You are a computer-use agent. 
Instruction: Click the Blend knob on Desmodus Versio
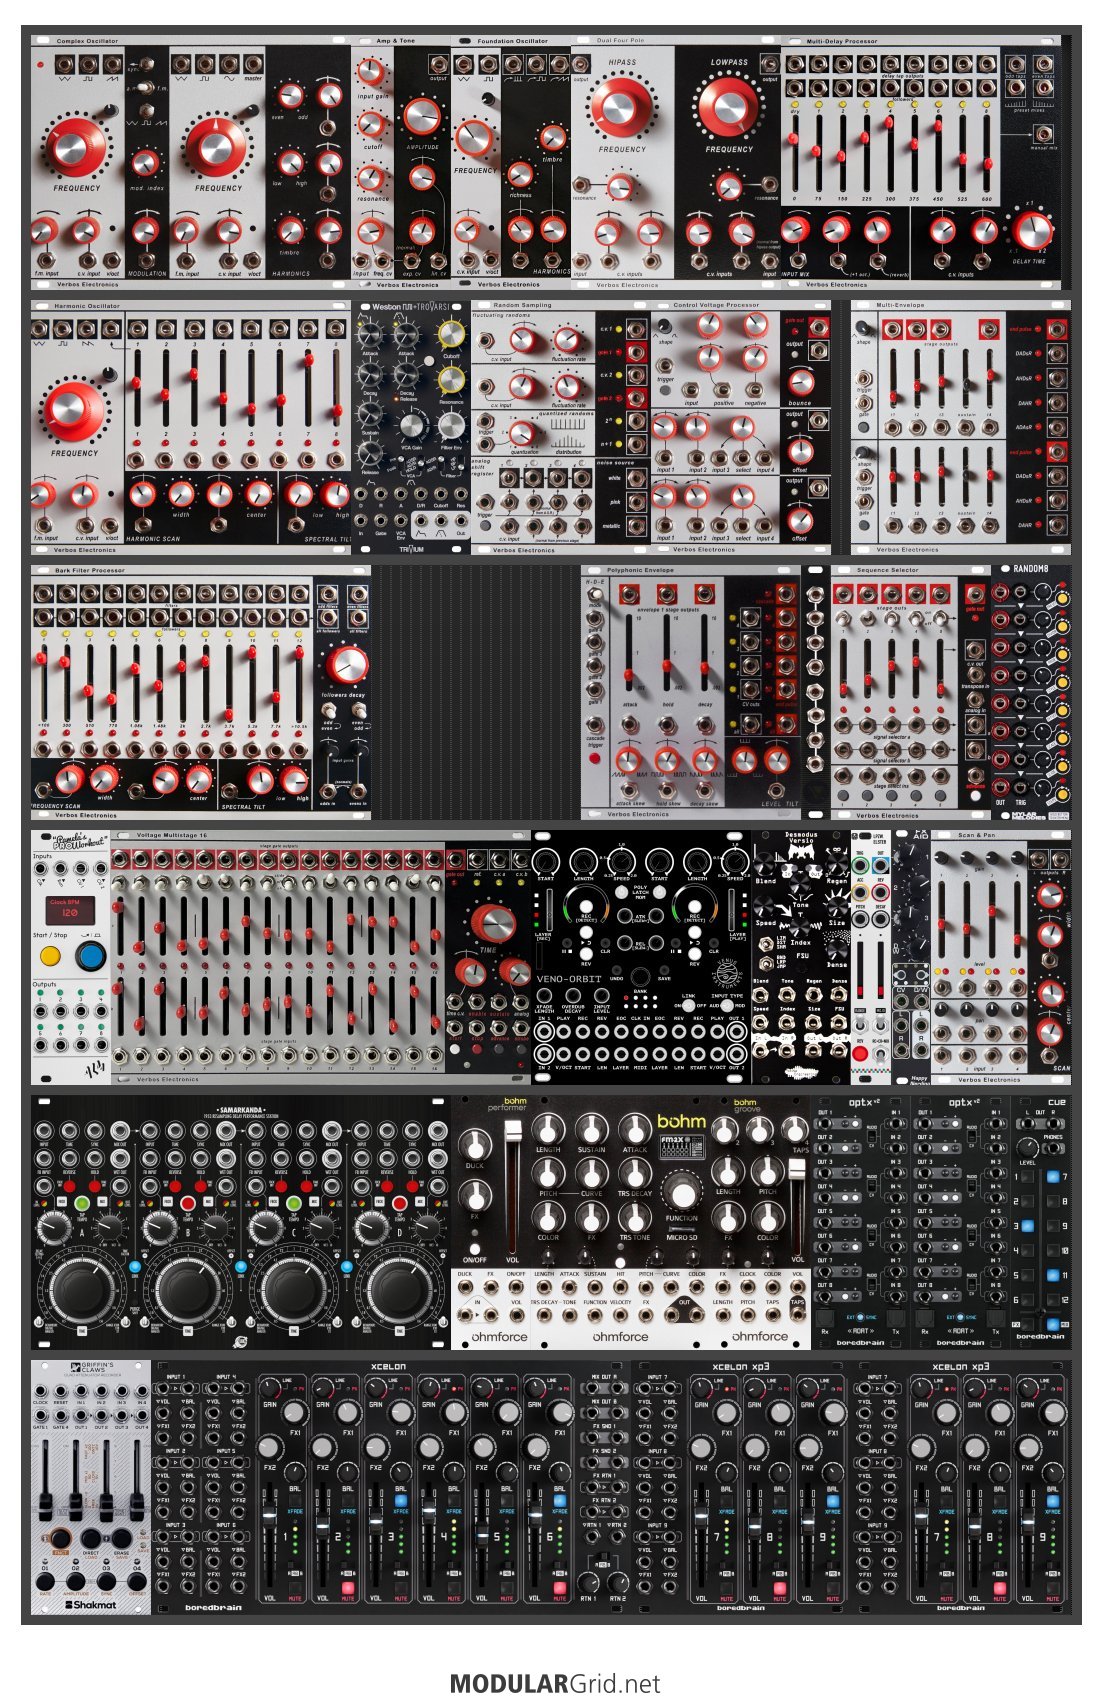(x=765, y=864)
